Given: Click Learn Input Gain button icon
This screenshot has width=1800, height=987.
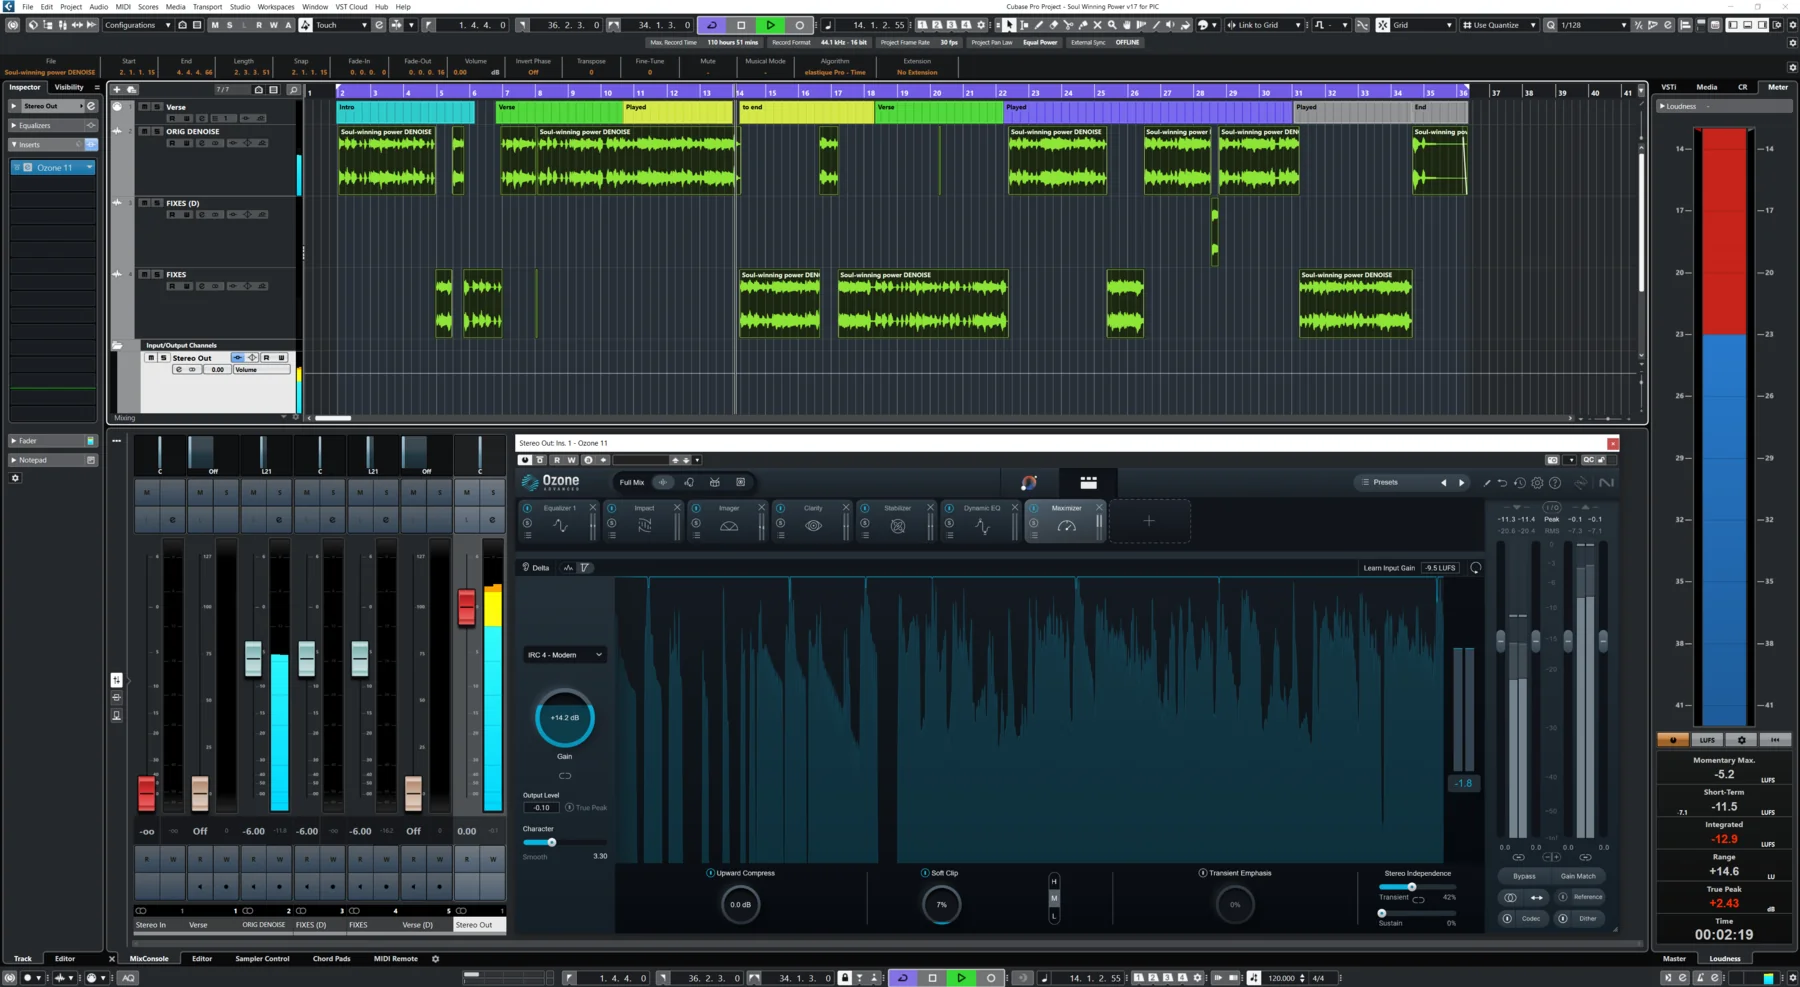Looking at the screenshot, I should [1475, 568].
